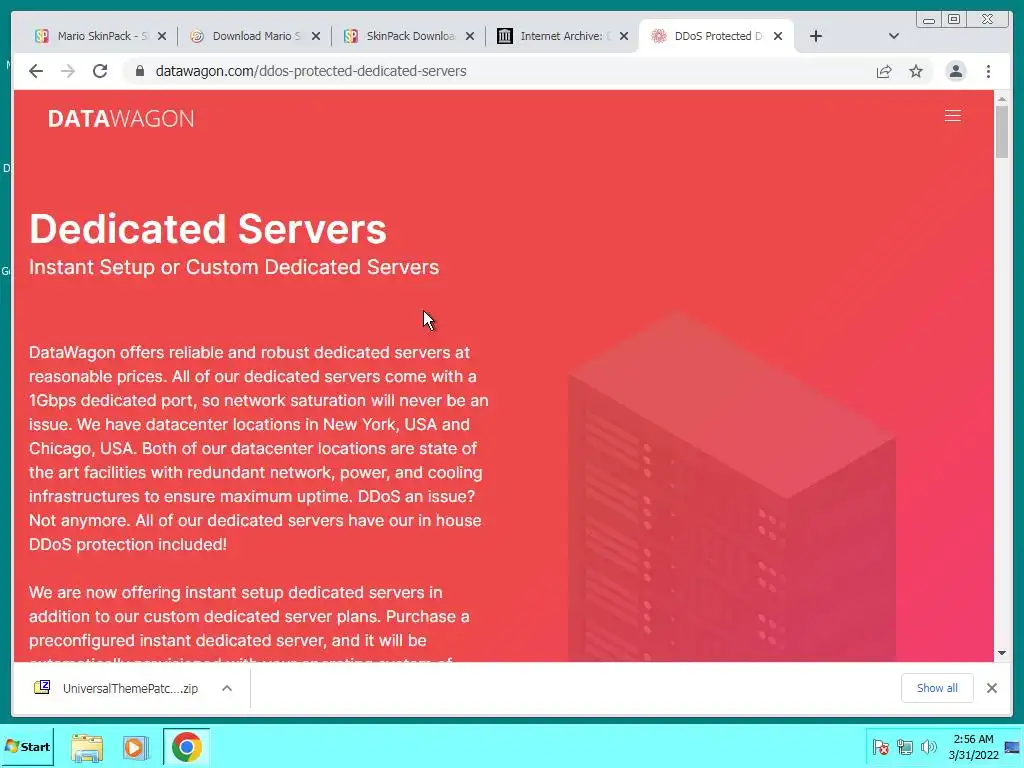Expand the tab search dropdown
The width and height of the screenshot is (1024, 768).
[894, 36]
